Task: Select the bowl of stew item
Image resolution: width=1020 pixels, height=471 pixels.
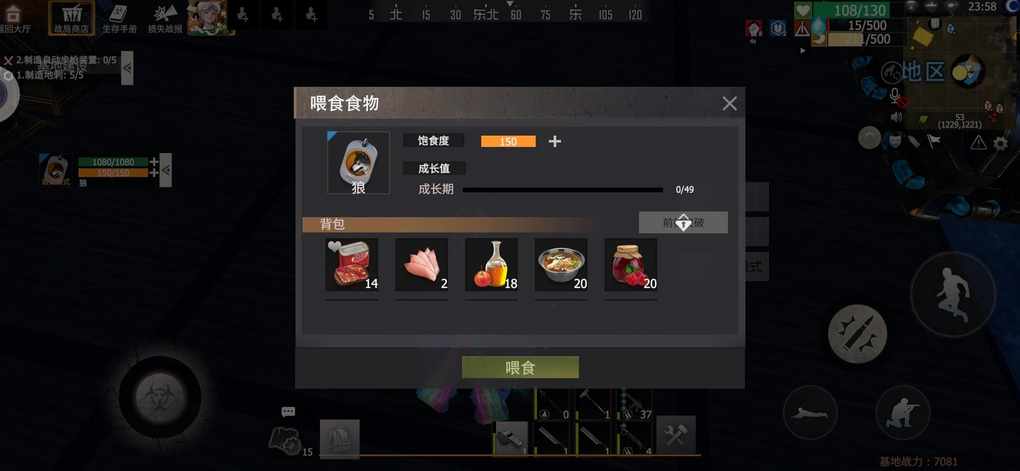Action: pyautogui.click(x=561, y=264)
